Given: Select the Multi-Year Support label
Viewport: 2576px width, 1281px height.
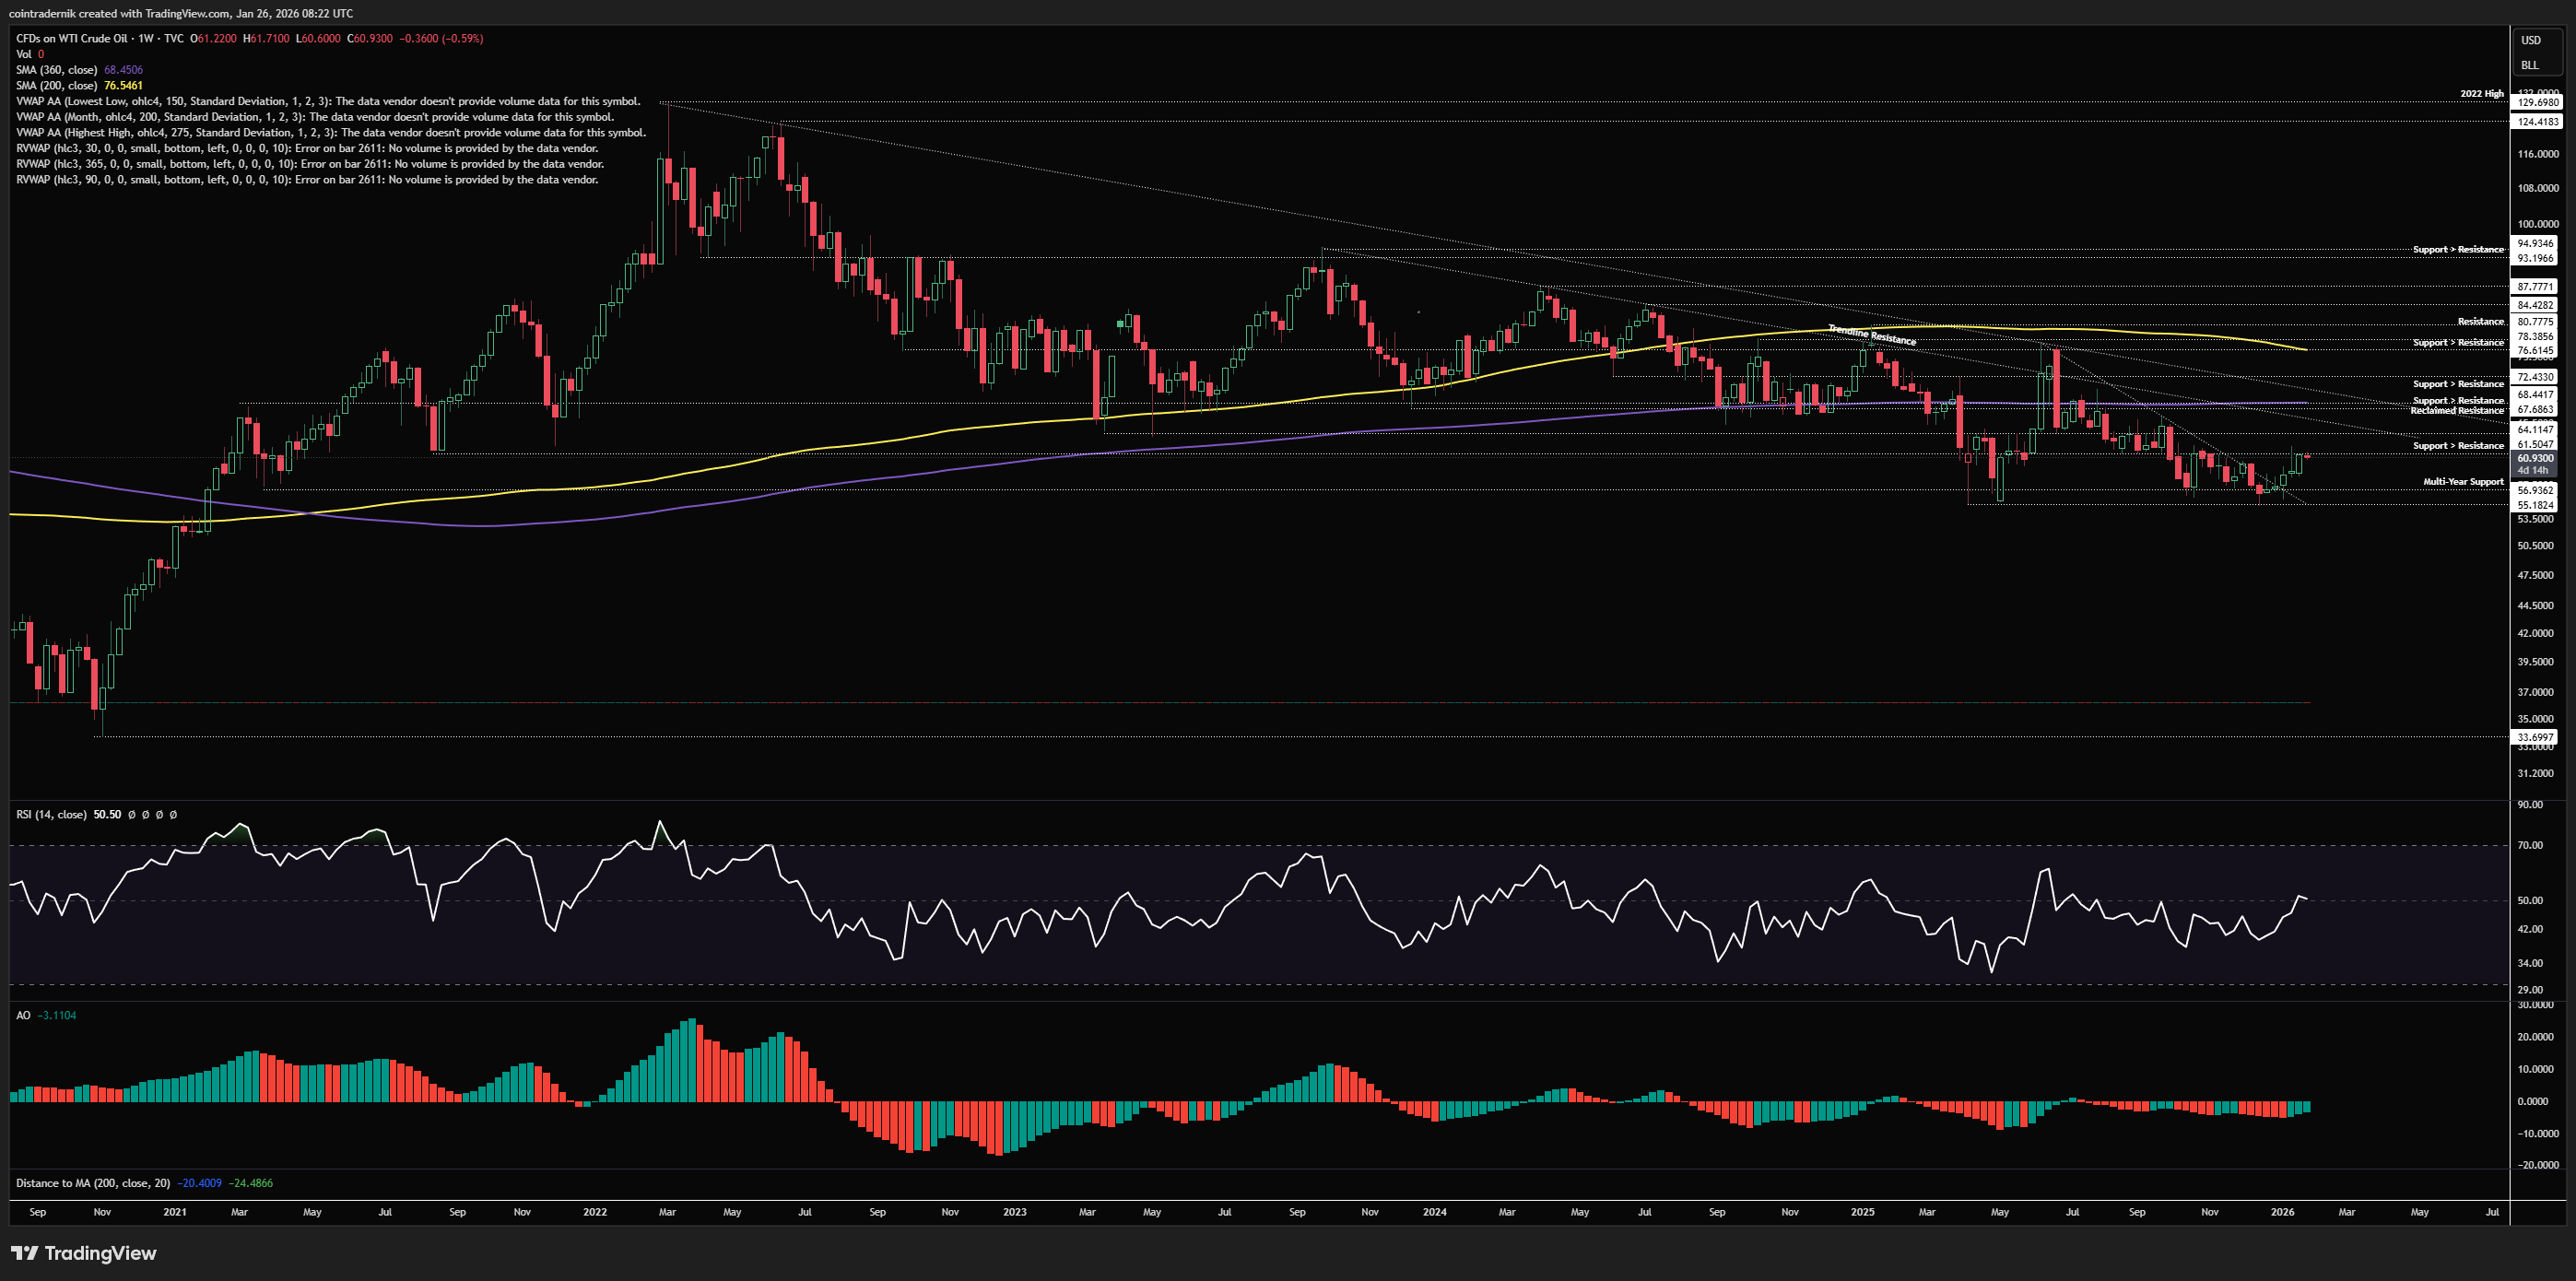Looking at the screenshot, I should tap(2462, 482).
